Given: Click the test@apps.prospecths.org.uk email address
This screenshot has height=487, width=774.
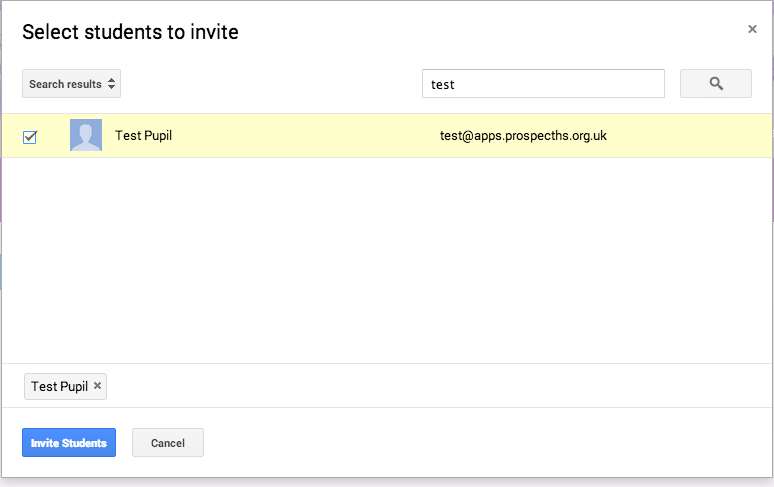Looking at the screenshot, I should pyautogui.click(x=523, y=136).
